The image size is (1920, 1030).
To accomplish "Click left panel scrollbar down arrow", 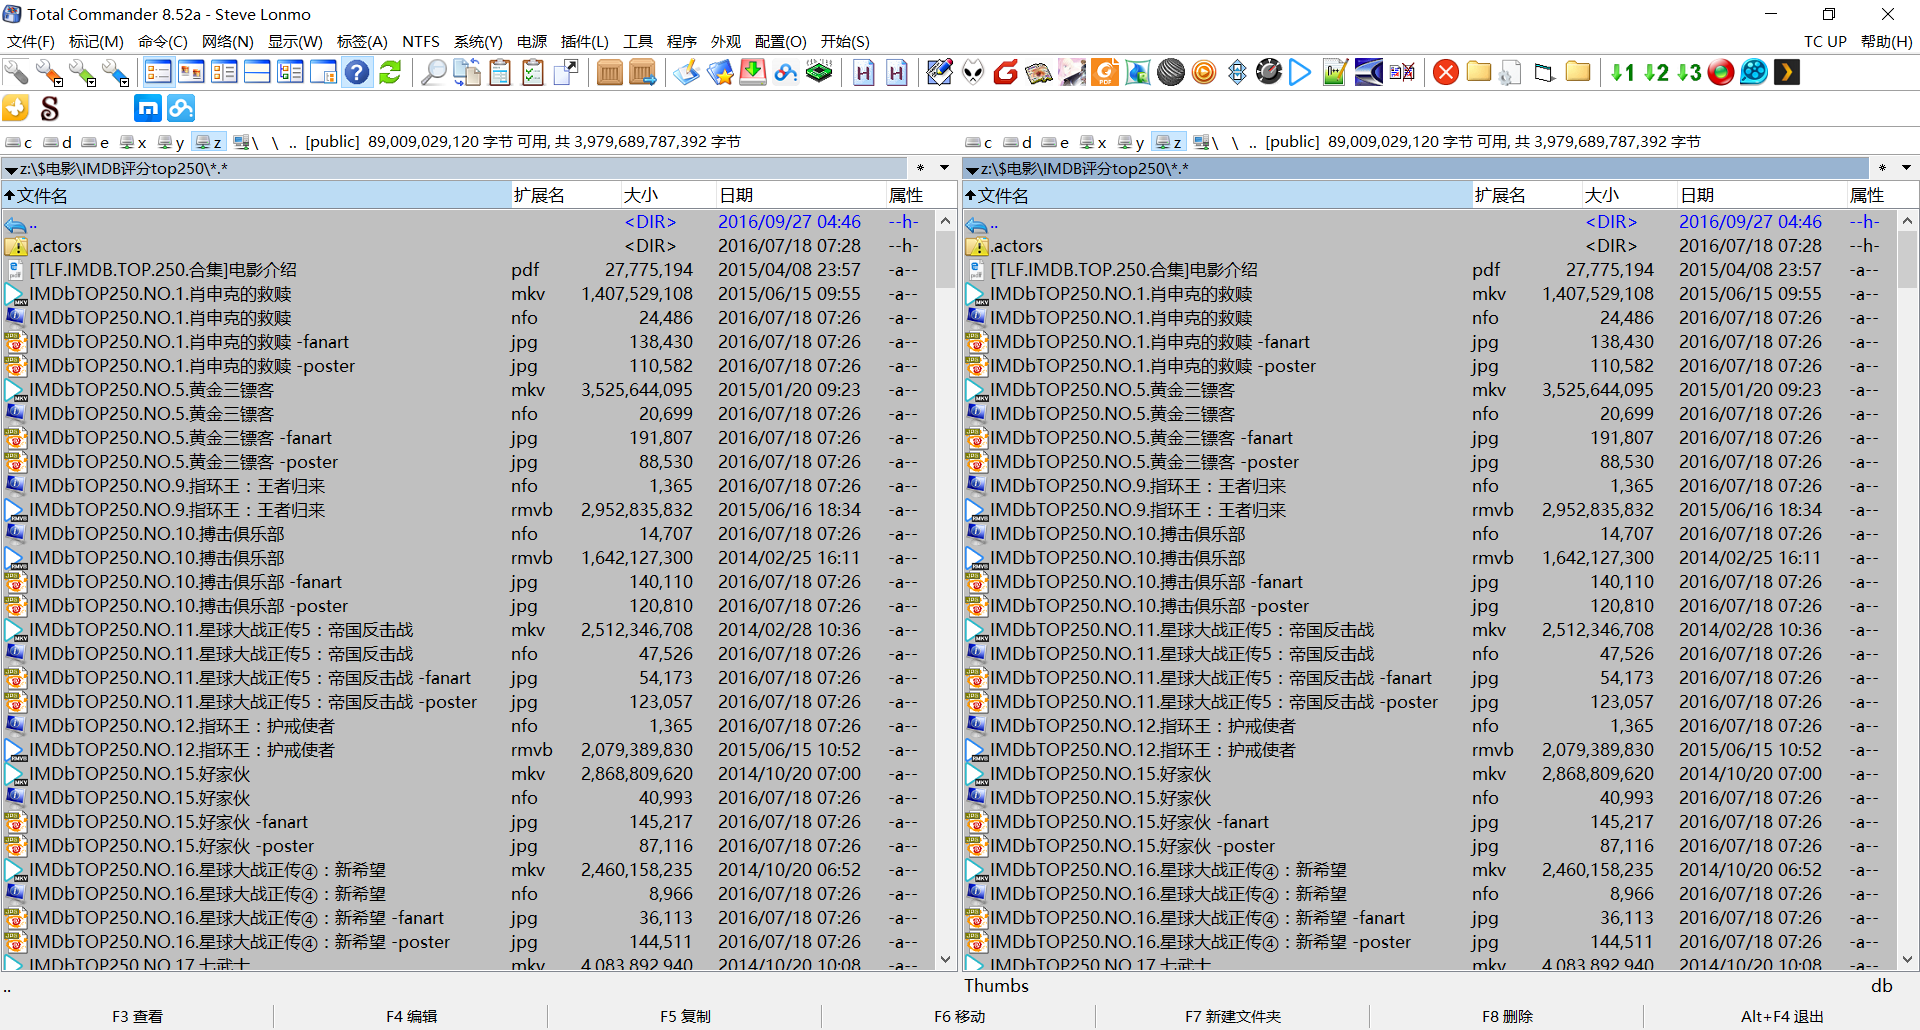I will pos(946,959).
